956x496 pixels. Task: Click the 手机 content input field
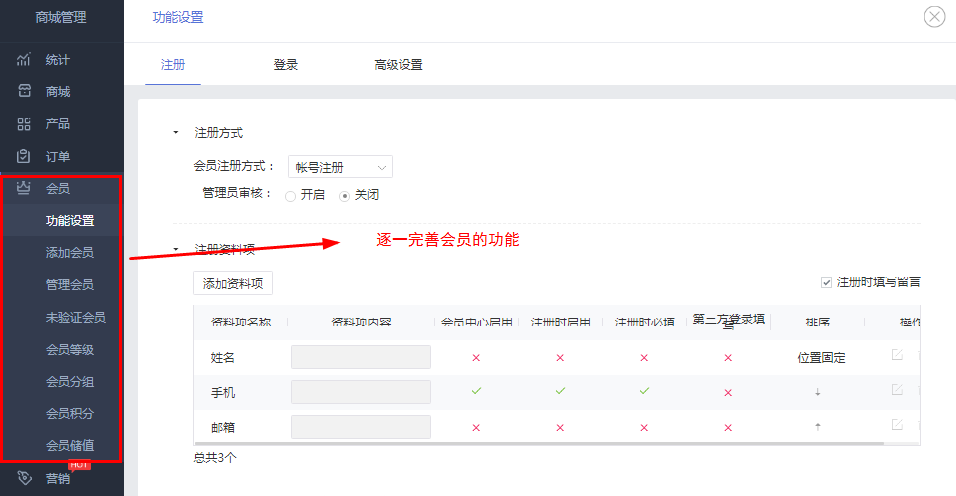(361, 392)
